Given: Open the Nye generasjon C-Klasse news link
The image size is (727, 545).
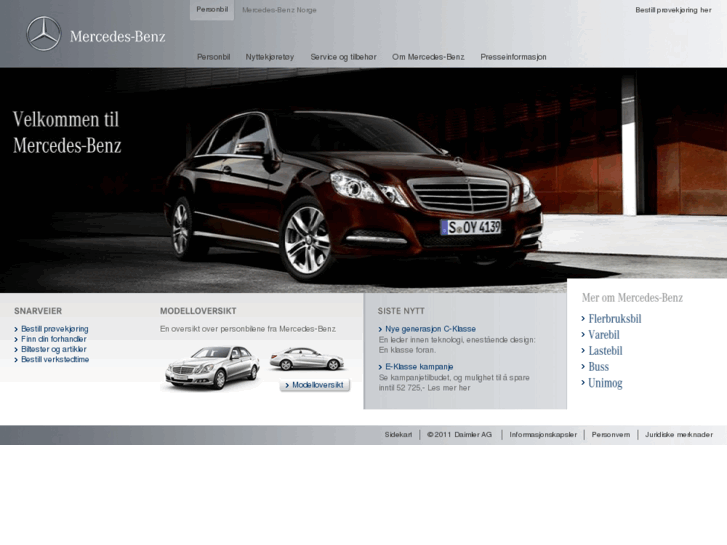Looking at the screenshot, I should [430, 329].
